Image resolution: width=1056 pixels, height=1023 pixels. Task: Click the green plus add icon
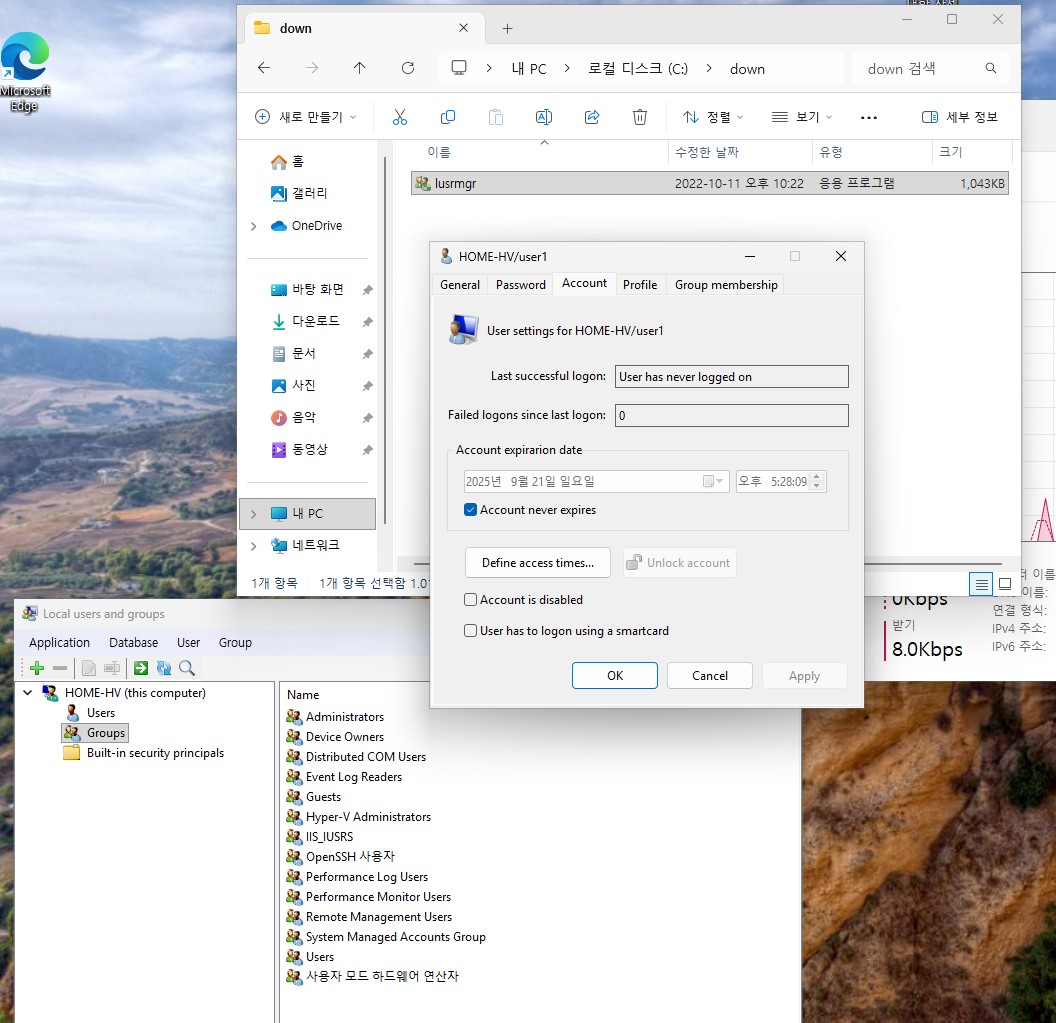click(x=37, y=668)
